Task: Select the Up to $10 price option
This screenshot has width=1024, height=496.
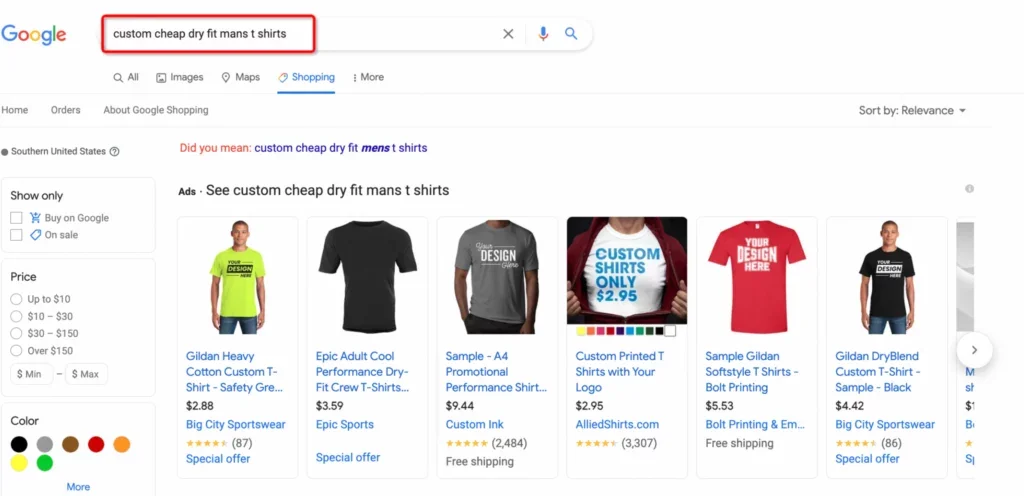Action: point(16,299)
